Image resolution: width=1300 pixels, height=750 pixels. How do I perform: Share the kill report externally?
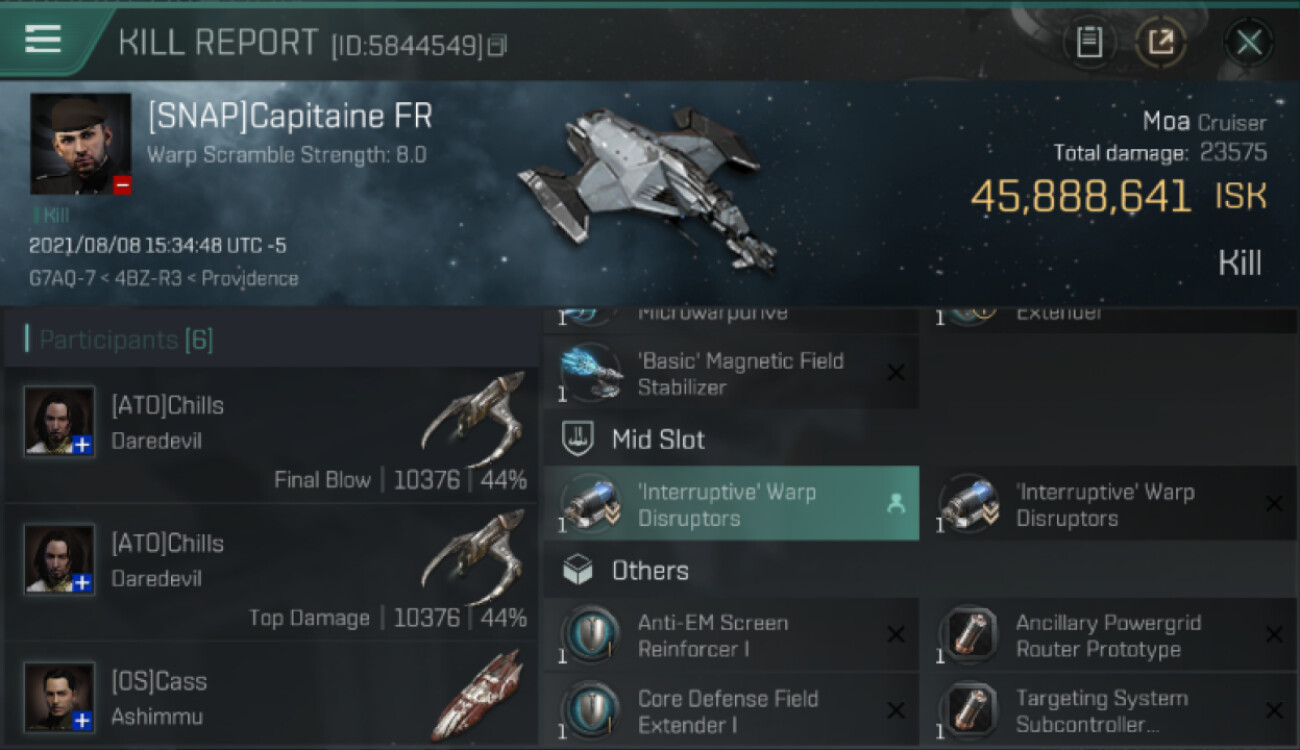(1160, 42)
